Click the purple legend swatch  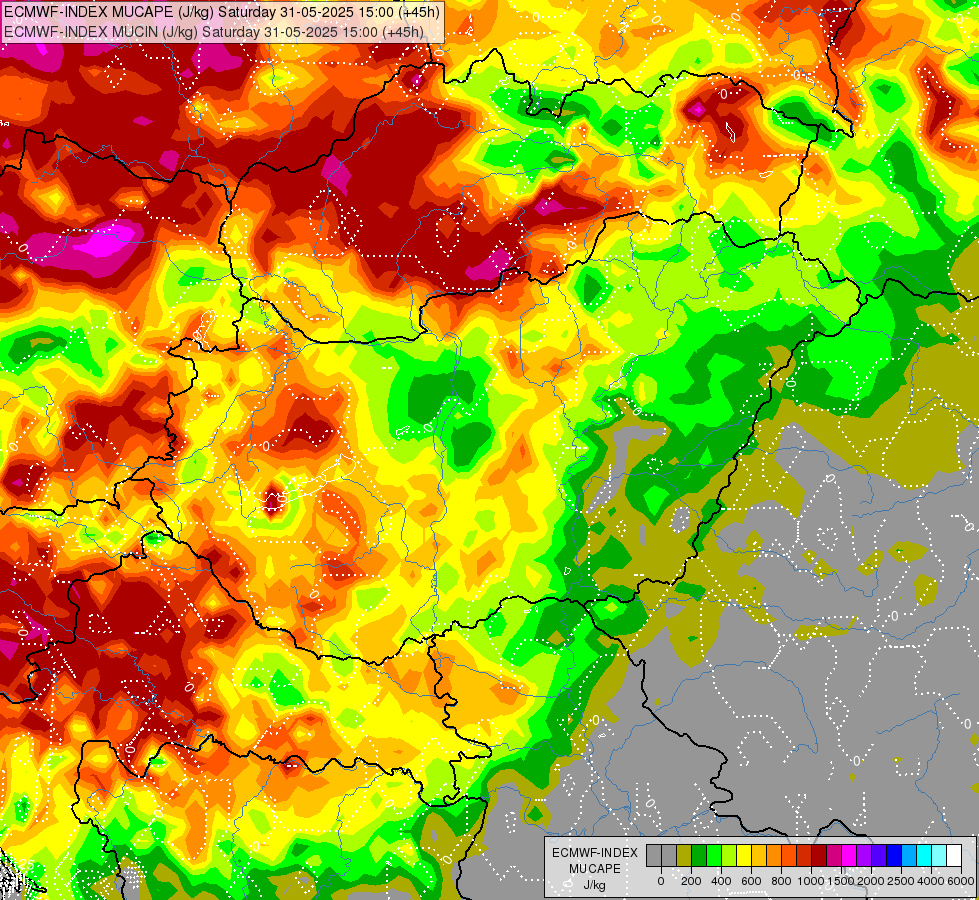tap(865, 856)
